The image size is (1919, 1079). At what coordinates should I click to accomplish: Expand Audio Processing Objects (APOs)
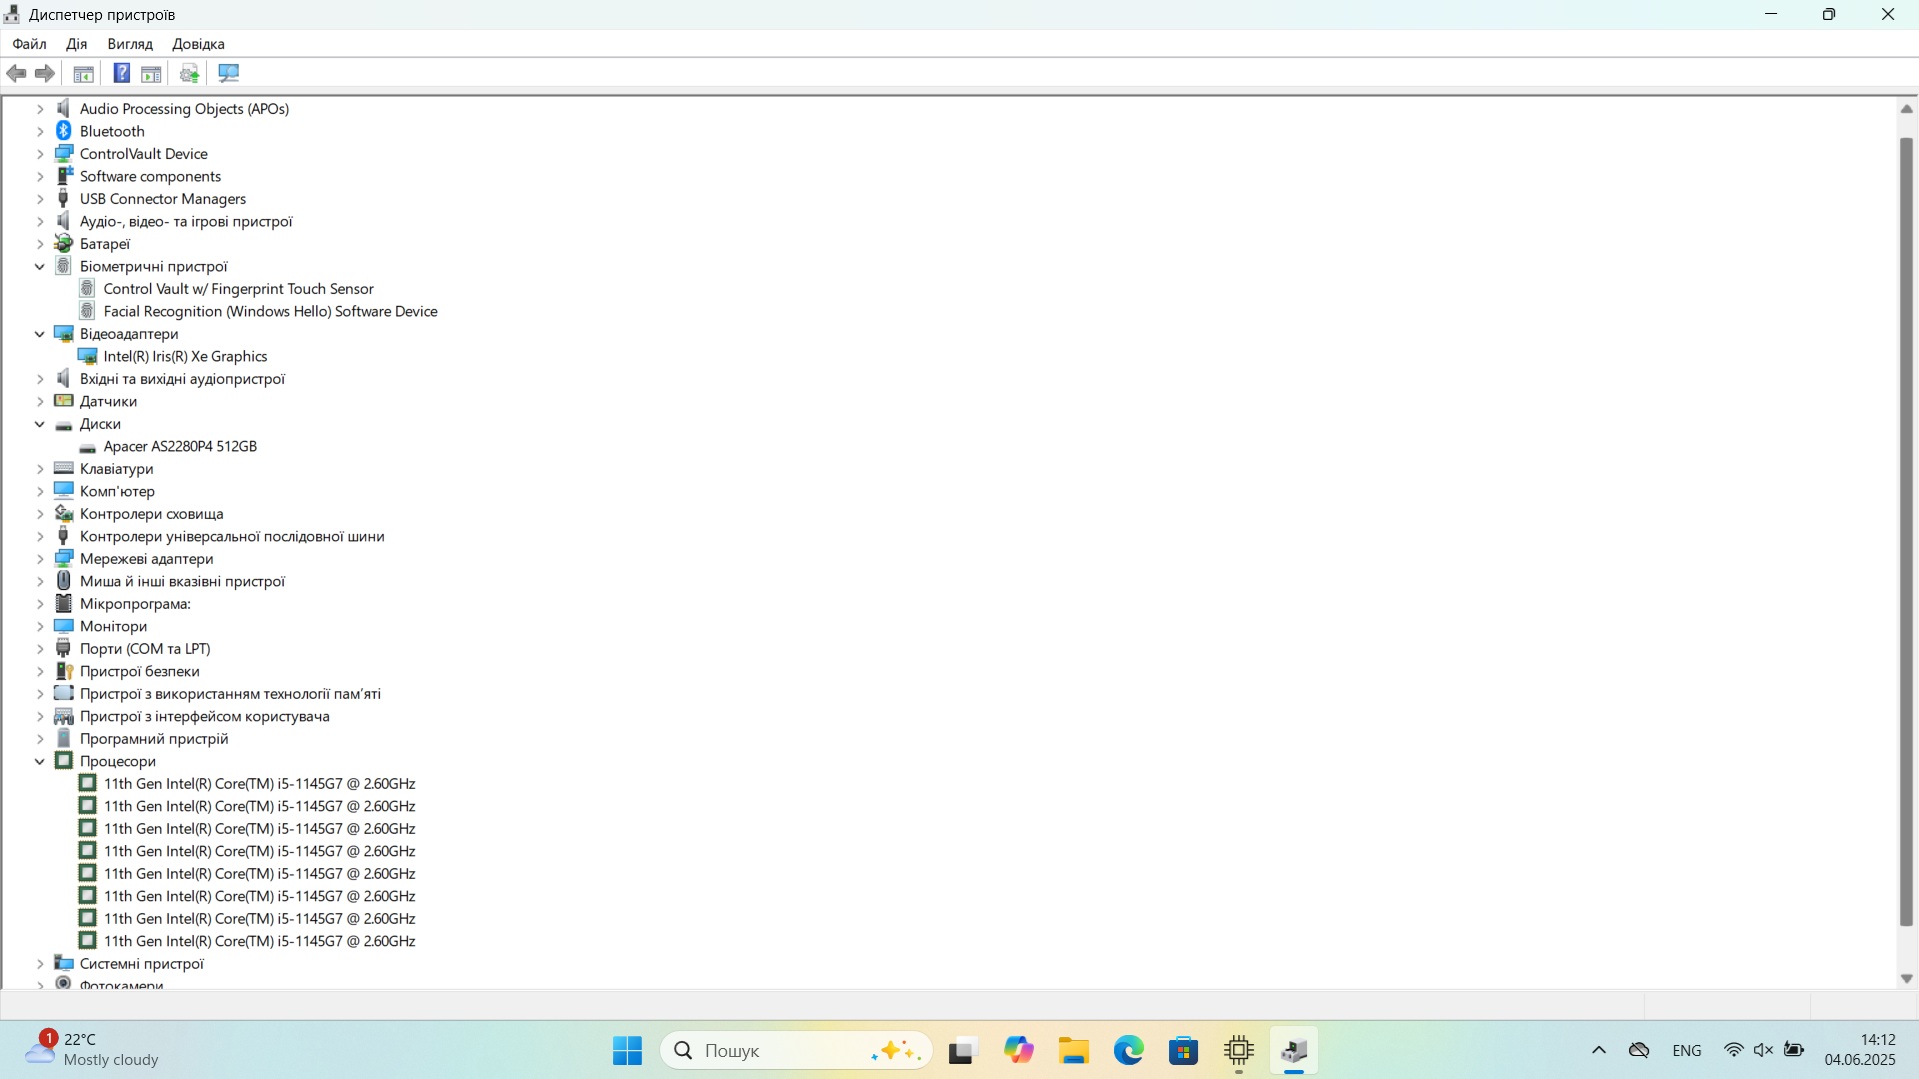pos(40,109)
